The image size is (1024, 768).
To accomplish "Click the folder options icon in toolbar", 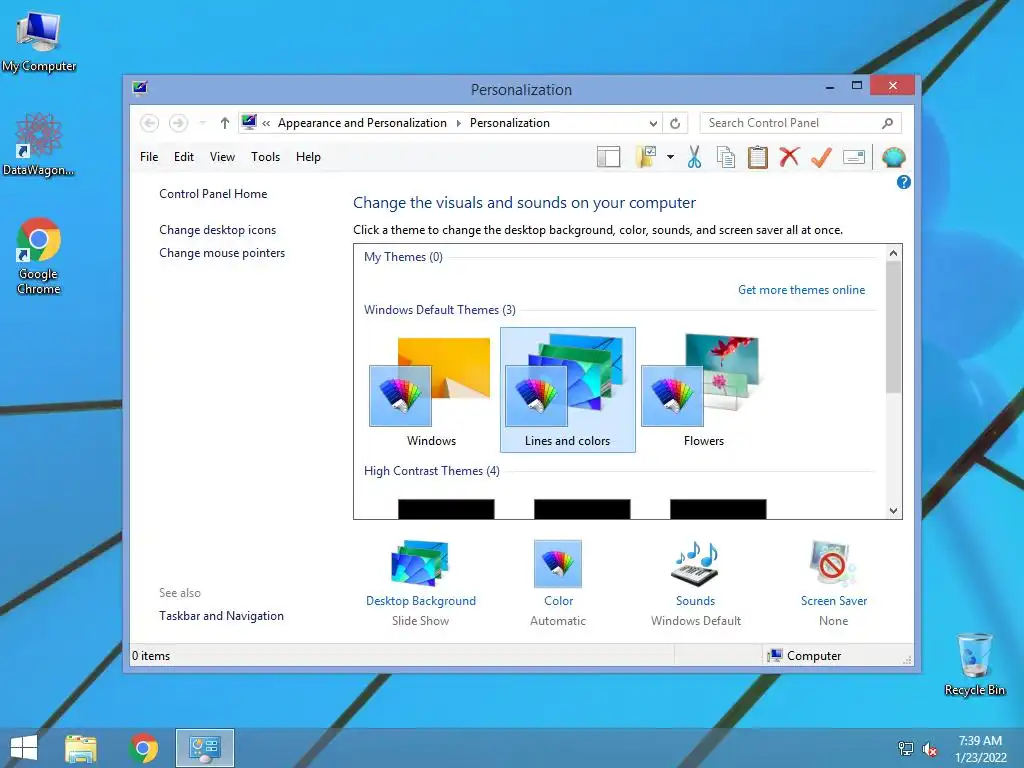I will 646,157.
